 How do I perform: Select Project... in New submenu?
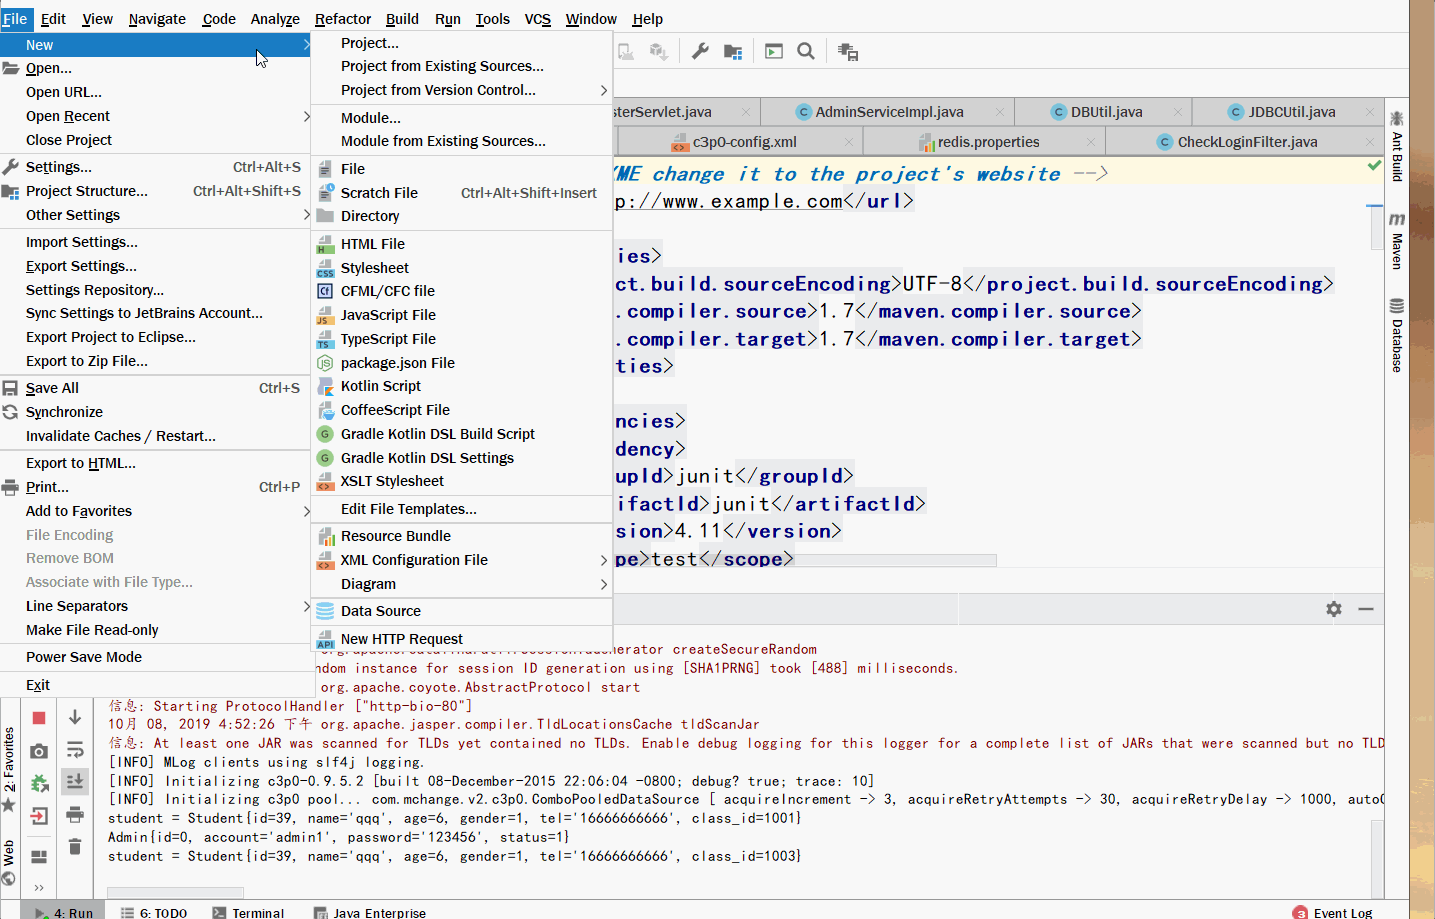(x=461, y=43)
